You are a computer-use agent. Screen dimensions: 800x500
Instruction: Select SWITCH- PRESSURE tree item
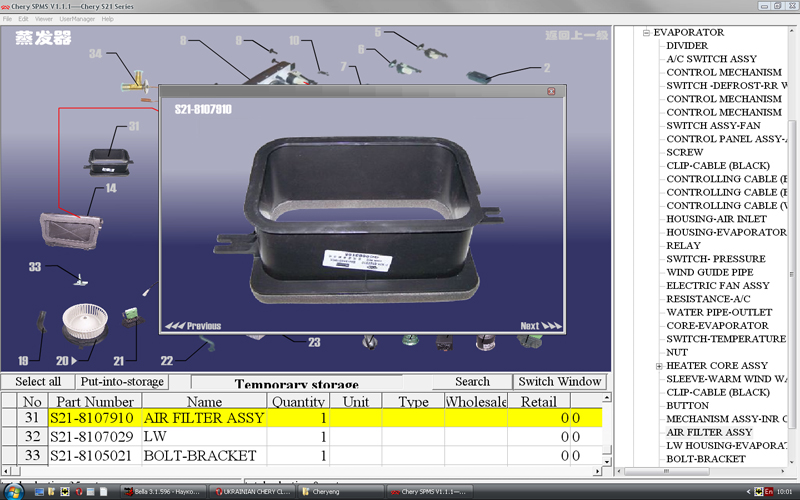(x=715, y=259)
